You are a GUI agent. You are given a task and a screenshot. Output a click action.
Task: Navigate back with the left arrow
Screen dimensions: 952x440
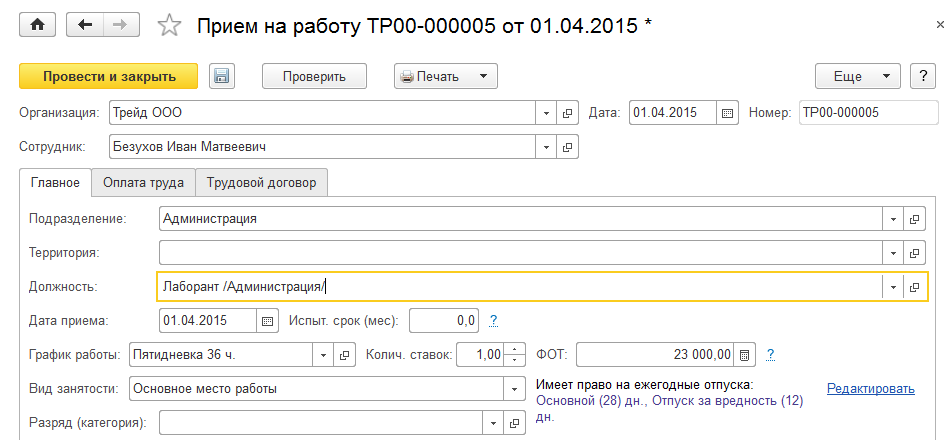pos(85,25)
